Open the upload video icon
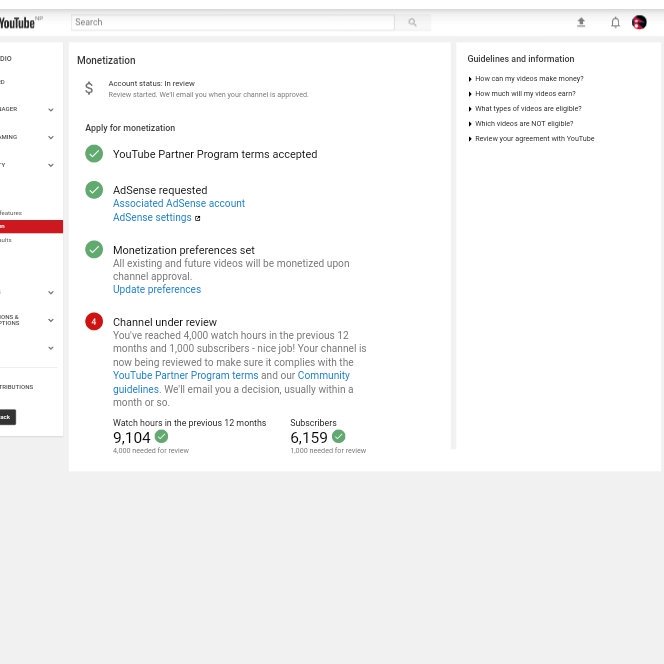Screen dimensions: 664x664 581,22
